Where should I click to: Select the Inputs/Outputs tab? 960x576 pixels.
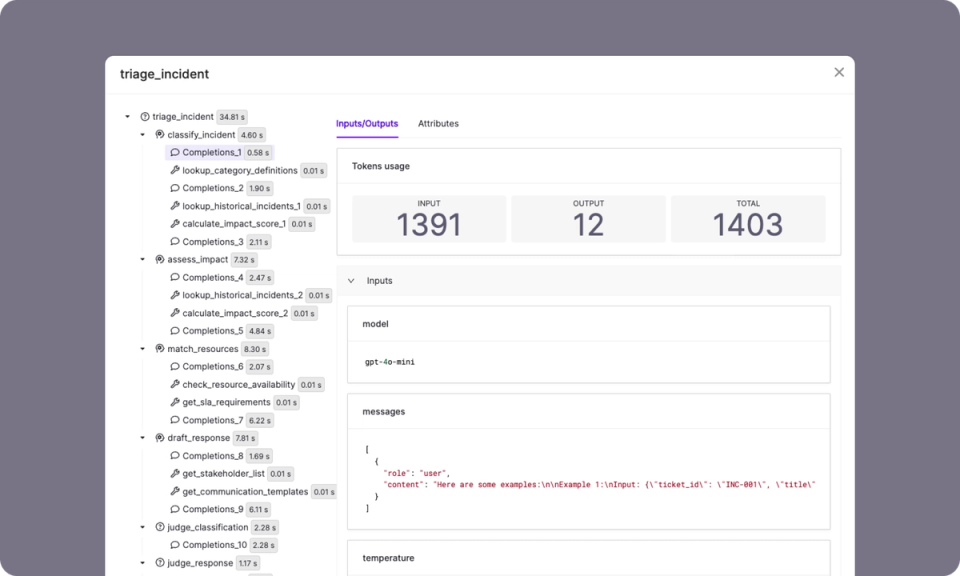(365, 124)
